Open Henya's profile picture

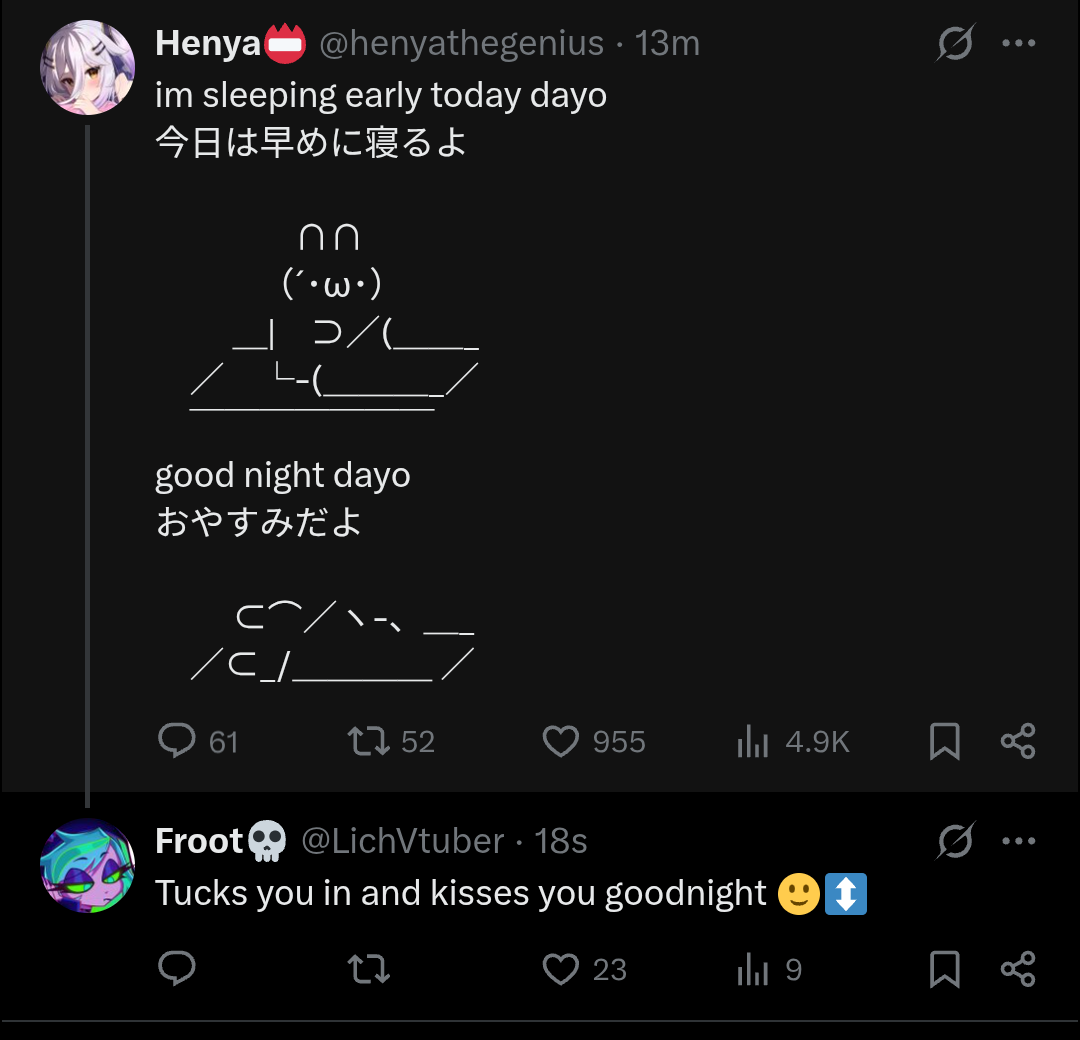[88, 67]
